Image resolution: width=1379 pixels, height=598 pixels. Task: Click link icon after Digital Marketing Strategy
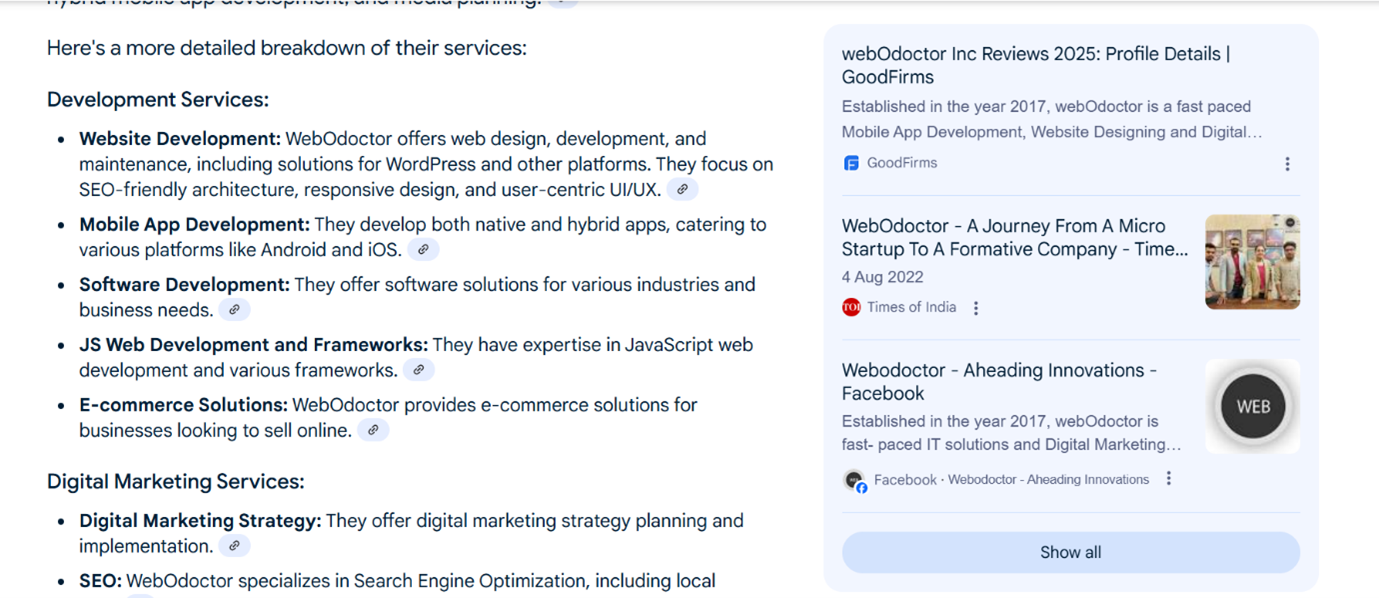[x=234, y=546]
